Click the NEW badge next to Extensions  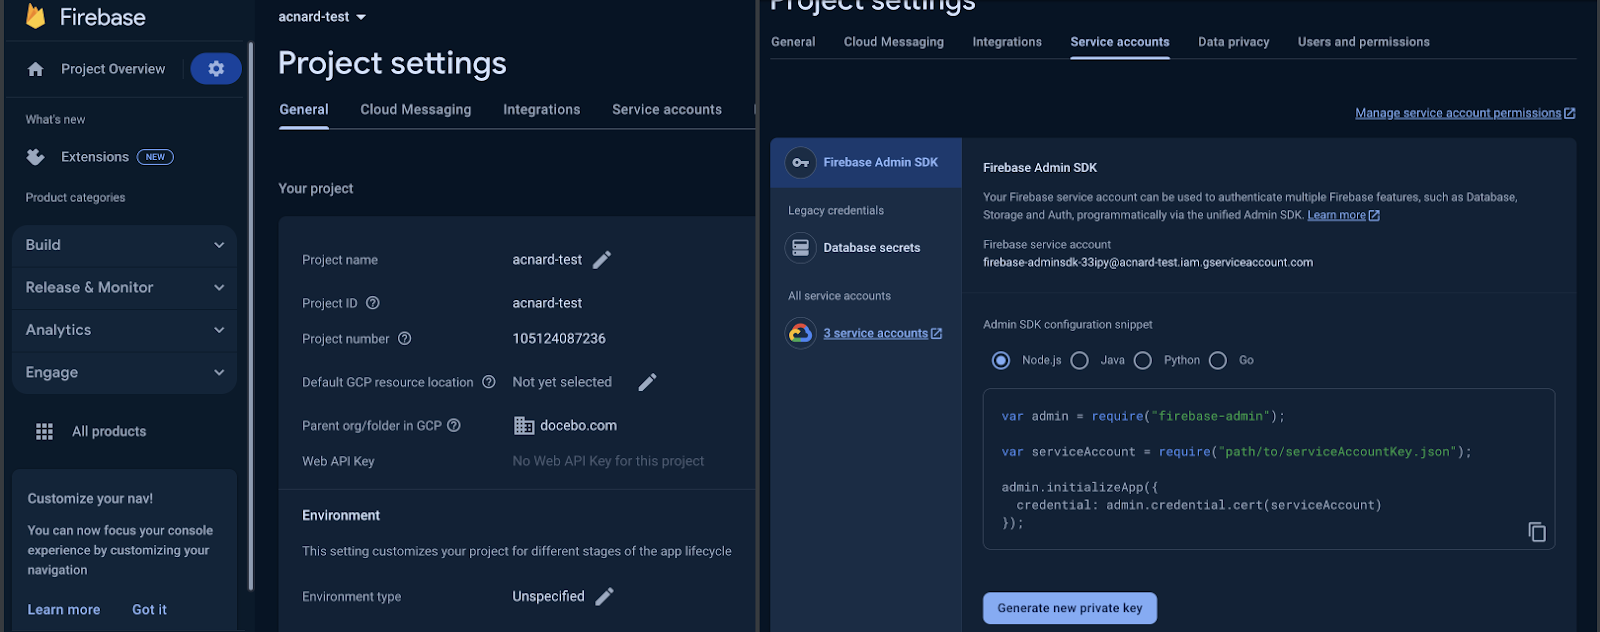click(155, 157)
